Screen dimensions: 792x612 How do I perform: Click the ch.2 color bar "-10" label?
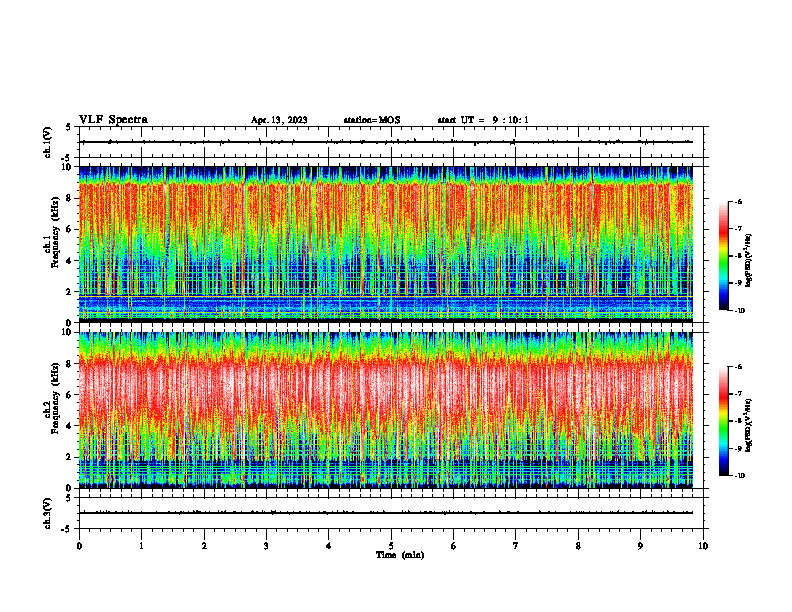click(x=740, y=476)
